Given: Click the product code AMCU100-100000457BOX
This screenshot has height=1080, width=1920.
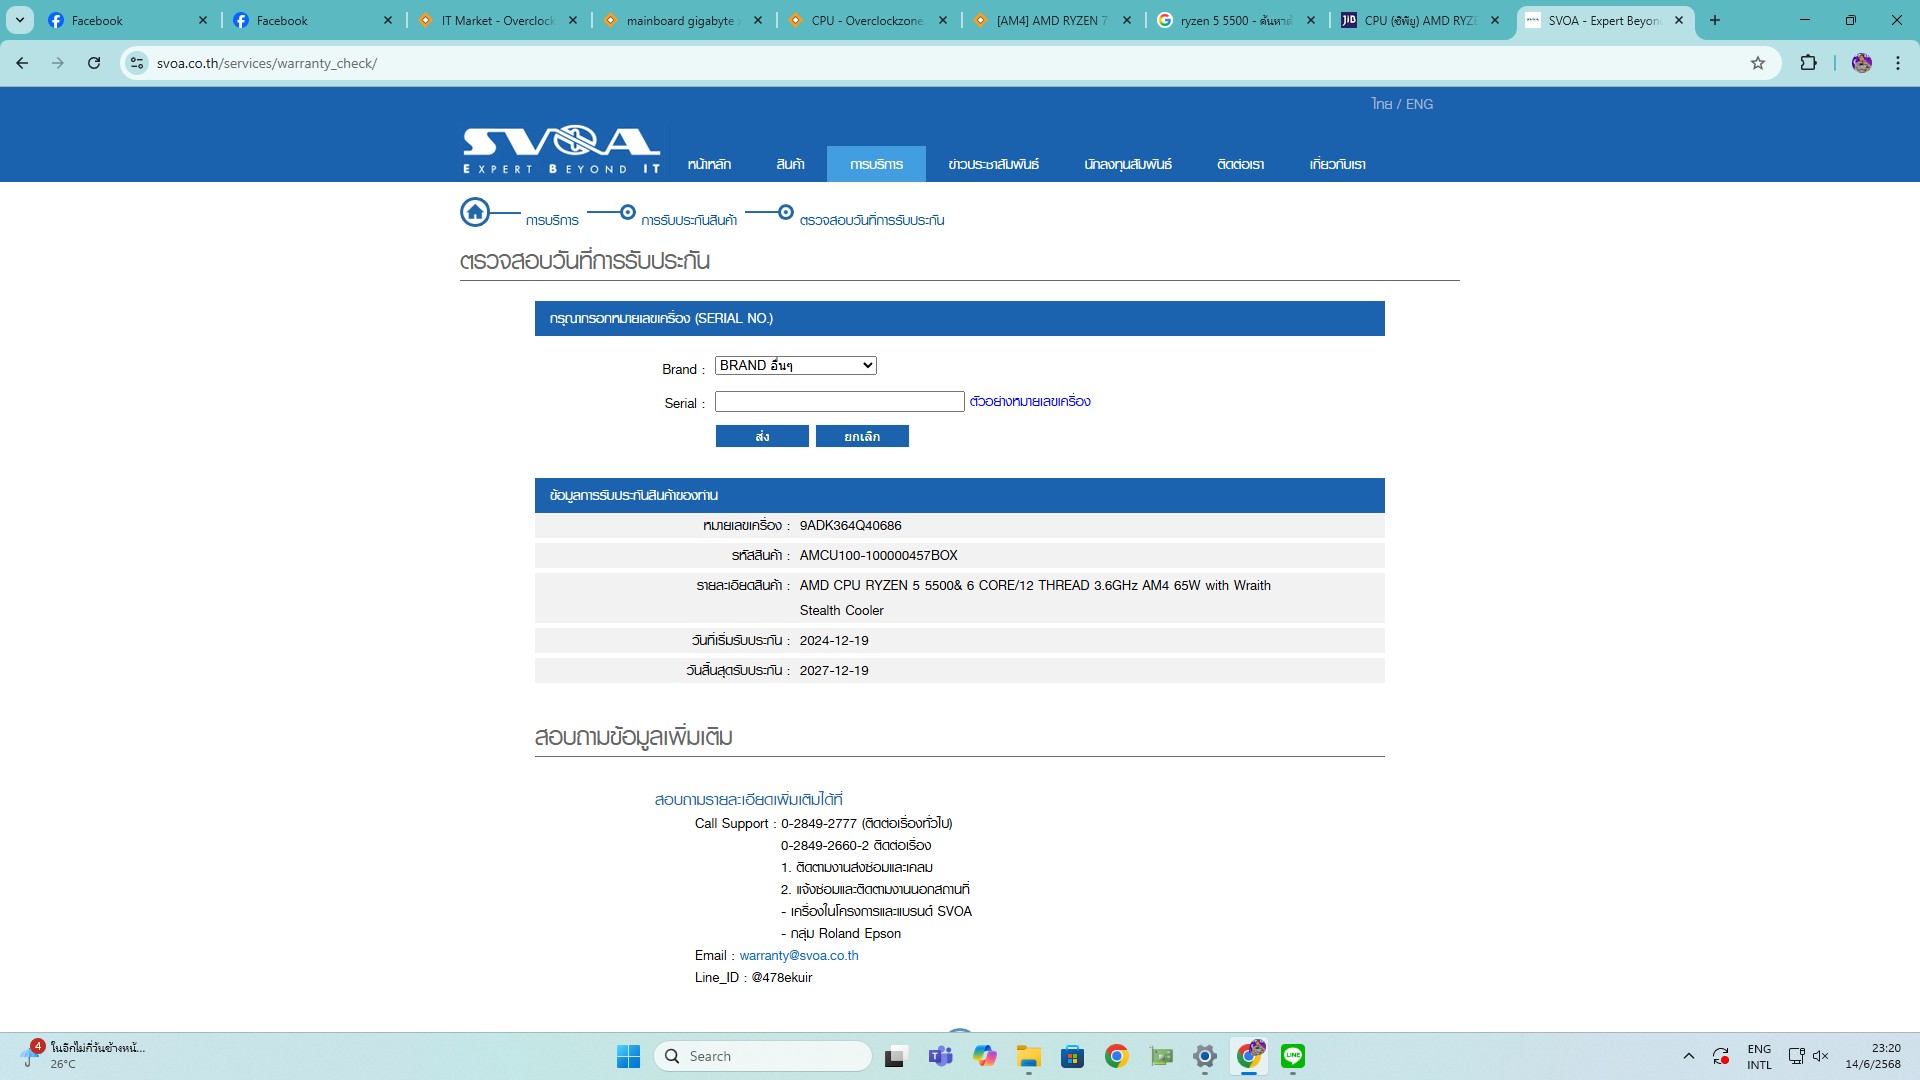Looking at the screenshot, I should coord(878,555).
